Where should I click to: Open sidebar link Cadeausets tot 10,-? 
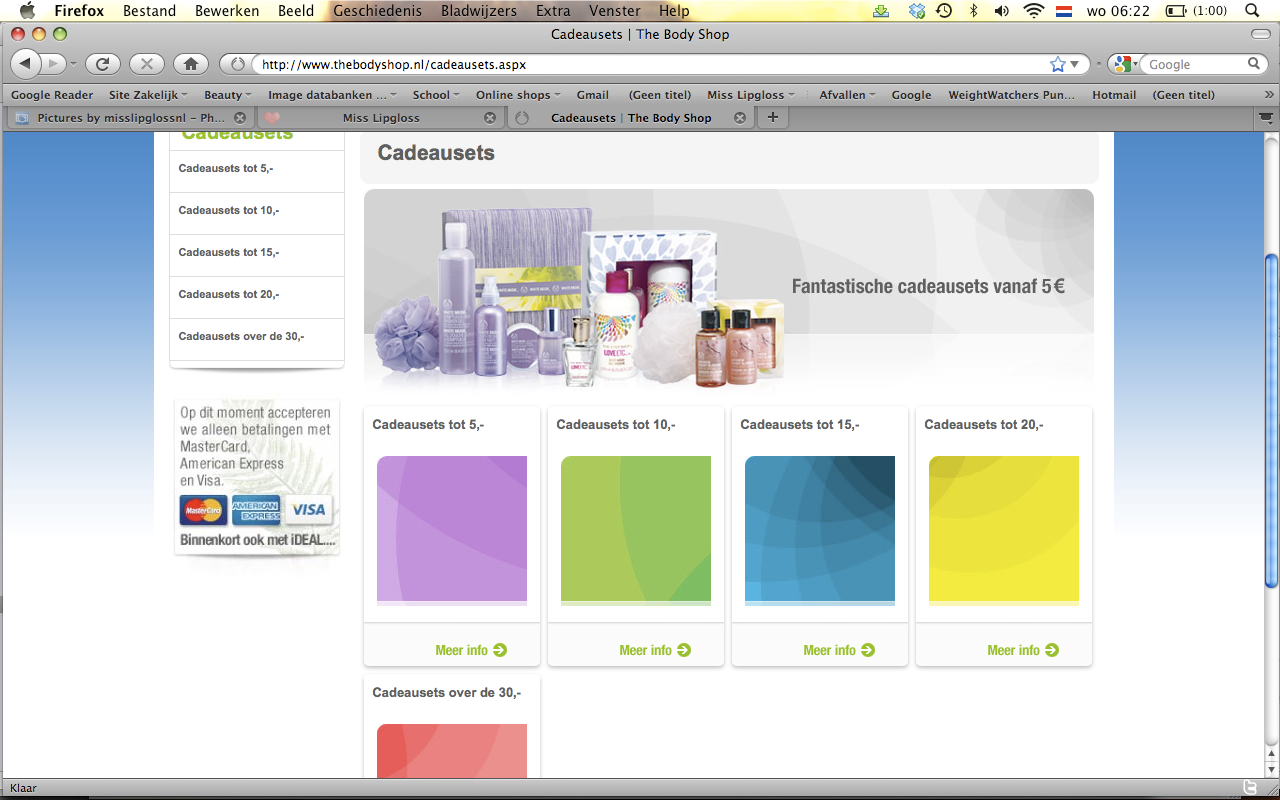[229, 210]
